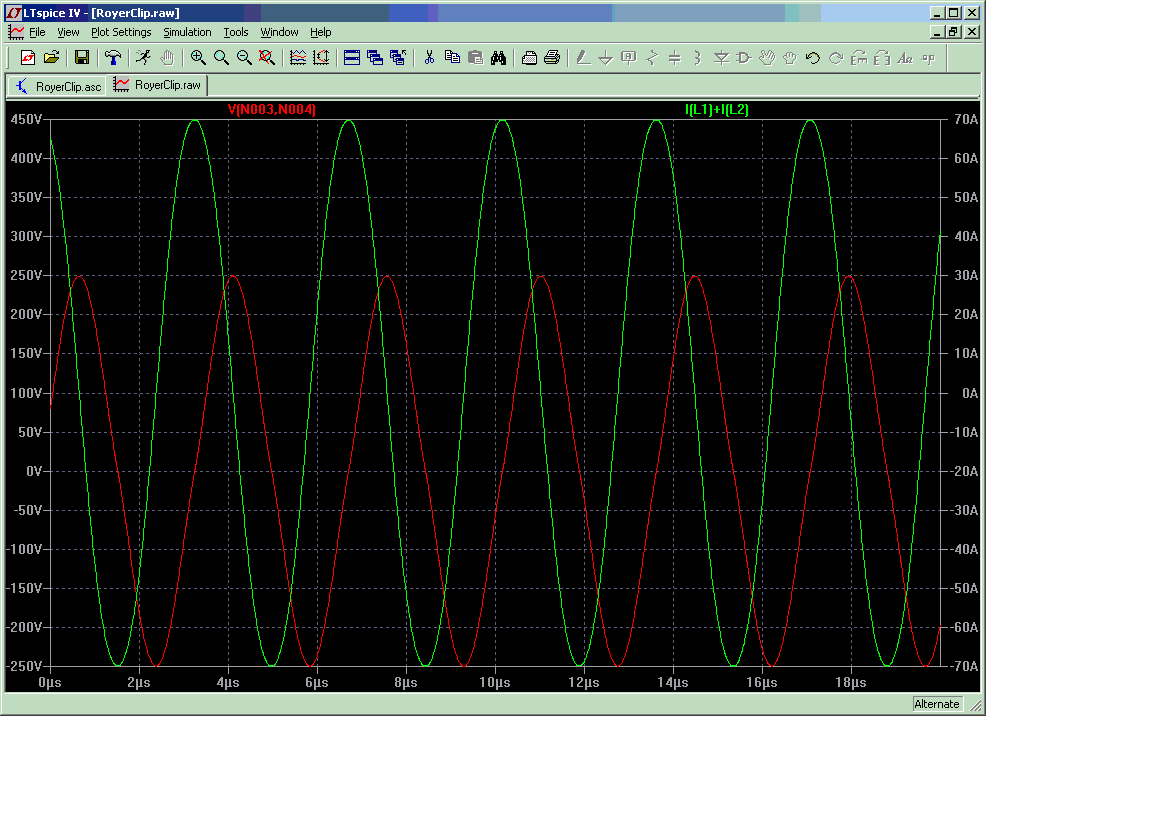Open the Simulation menu

click(187, 32)
